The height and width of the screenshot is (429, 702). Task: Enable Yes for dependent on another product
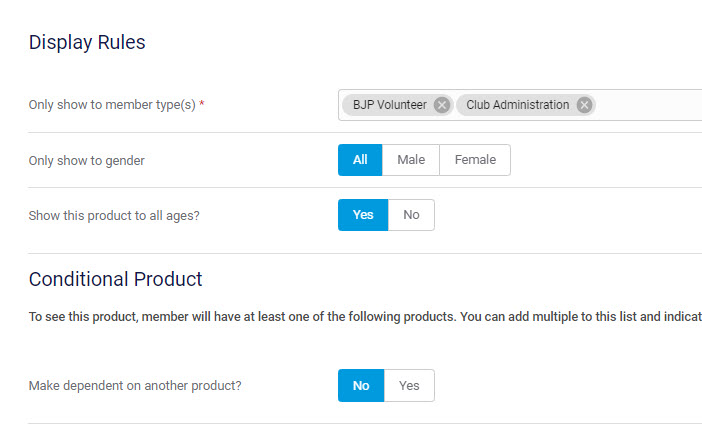click(x=409, y=386)
